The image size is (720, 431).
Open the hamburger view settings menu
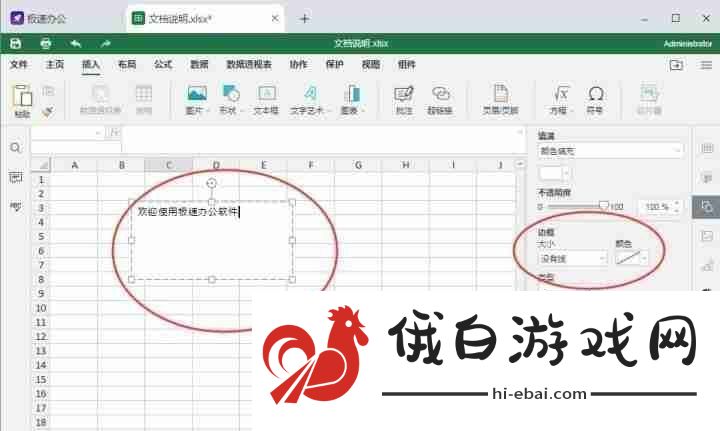click(x=706, y=65)
